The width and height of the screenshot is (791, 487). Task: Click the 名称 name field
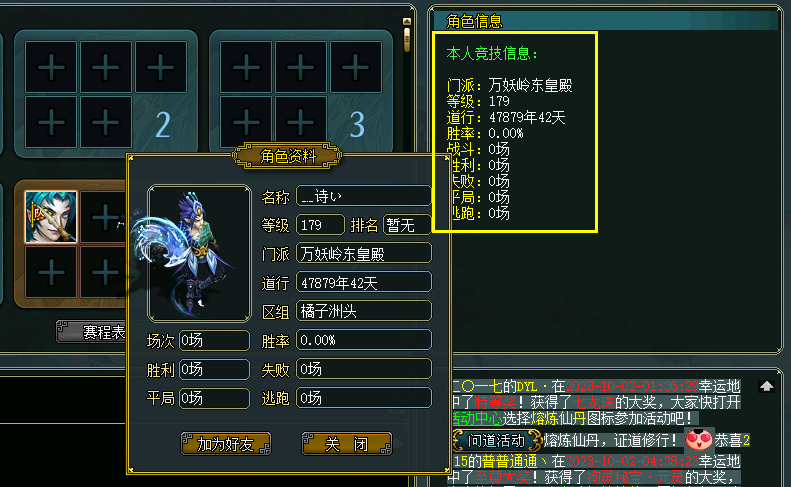click(x=364, y=196)
